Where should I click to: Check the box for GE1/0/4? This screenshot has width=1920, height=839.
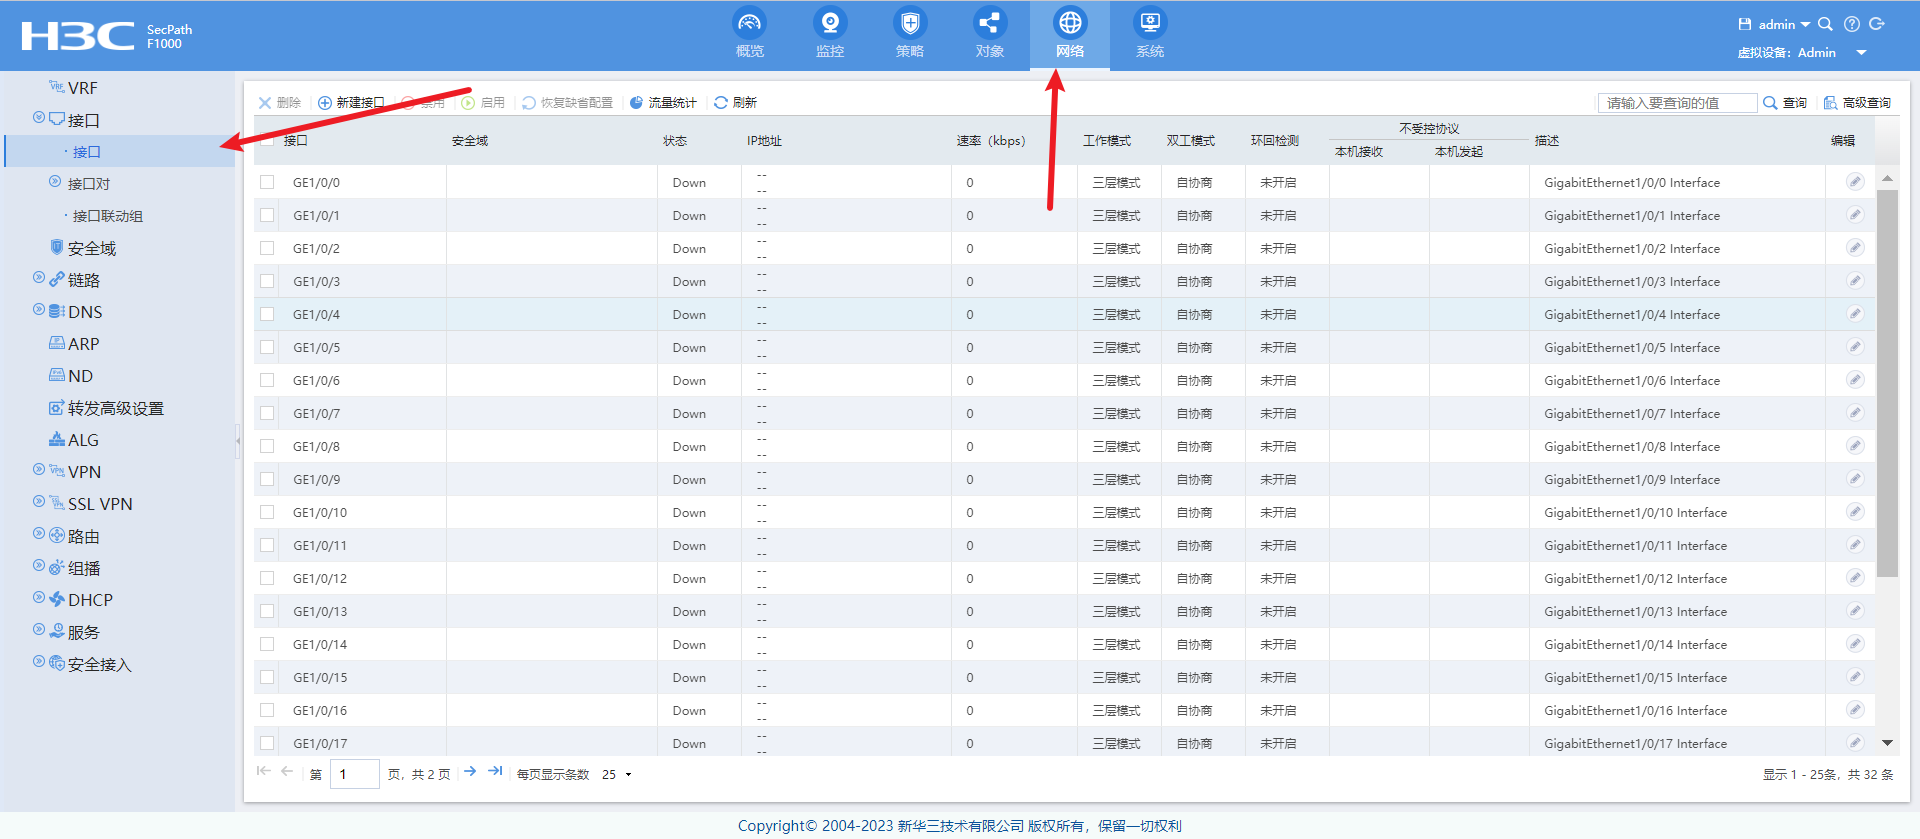[267, 314]
